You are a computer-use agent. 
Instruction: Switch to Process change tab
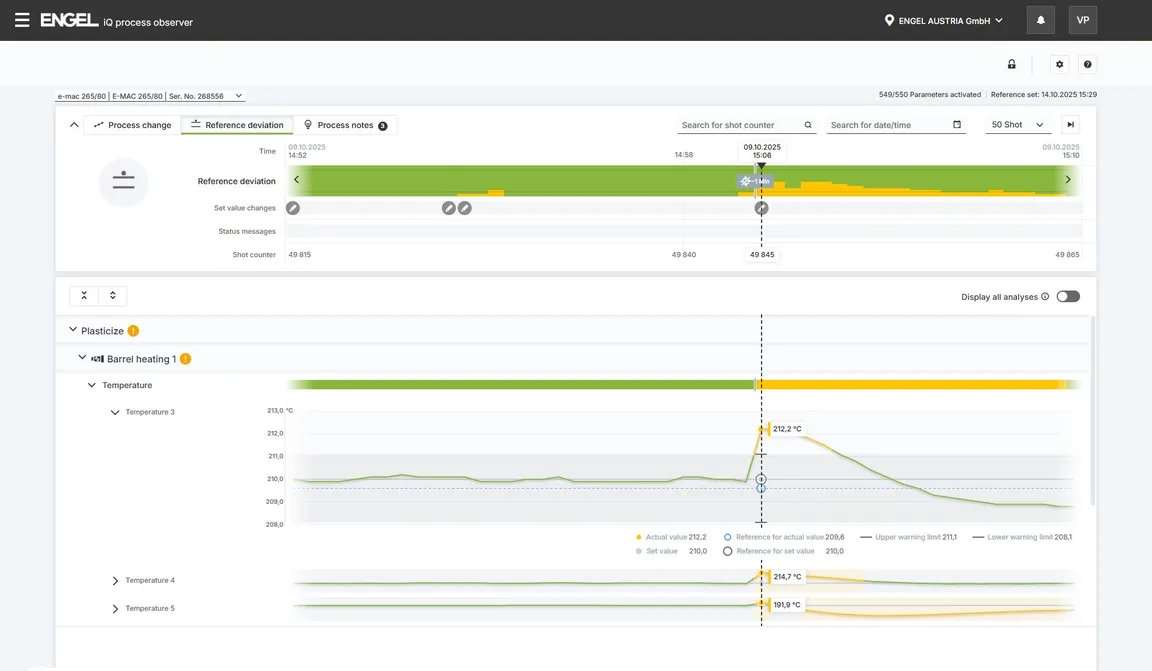click(132, 125)
